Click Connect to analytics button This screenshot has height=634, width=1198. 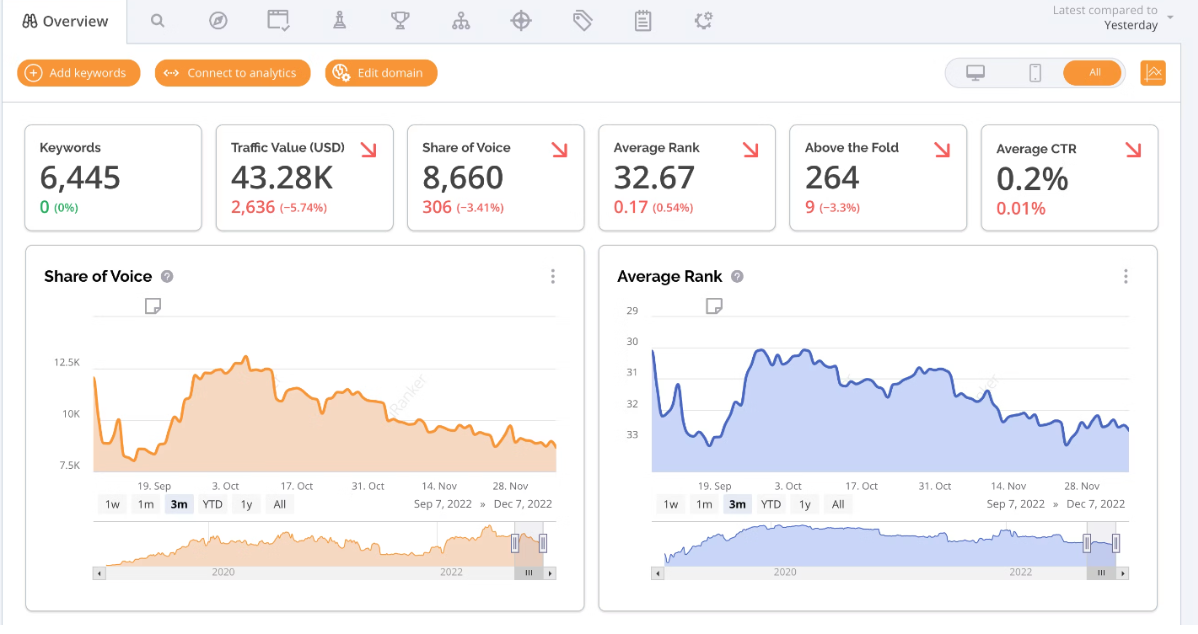pos(232,73)
